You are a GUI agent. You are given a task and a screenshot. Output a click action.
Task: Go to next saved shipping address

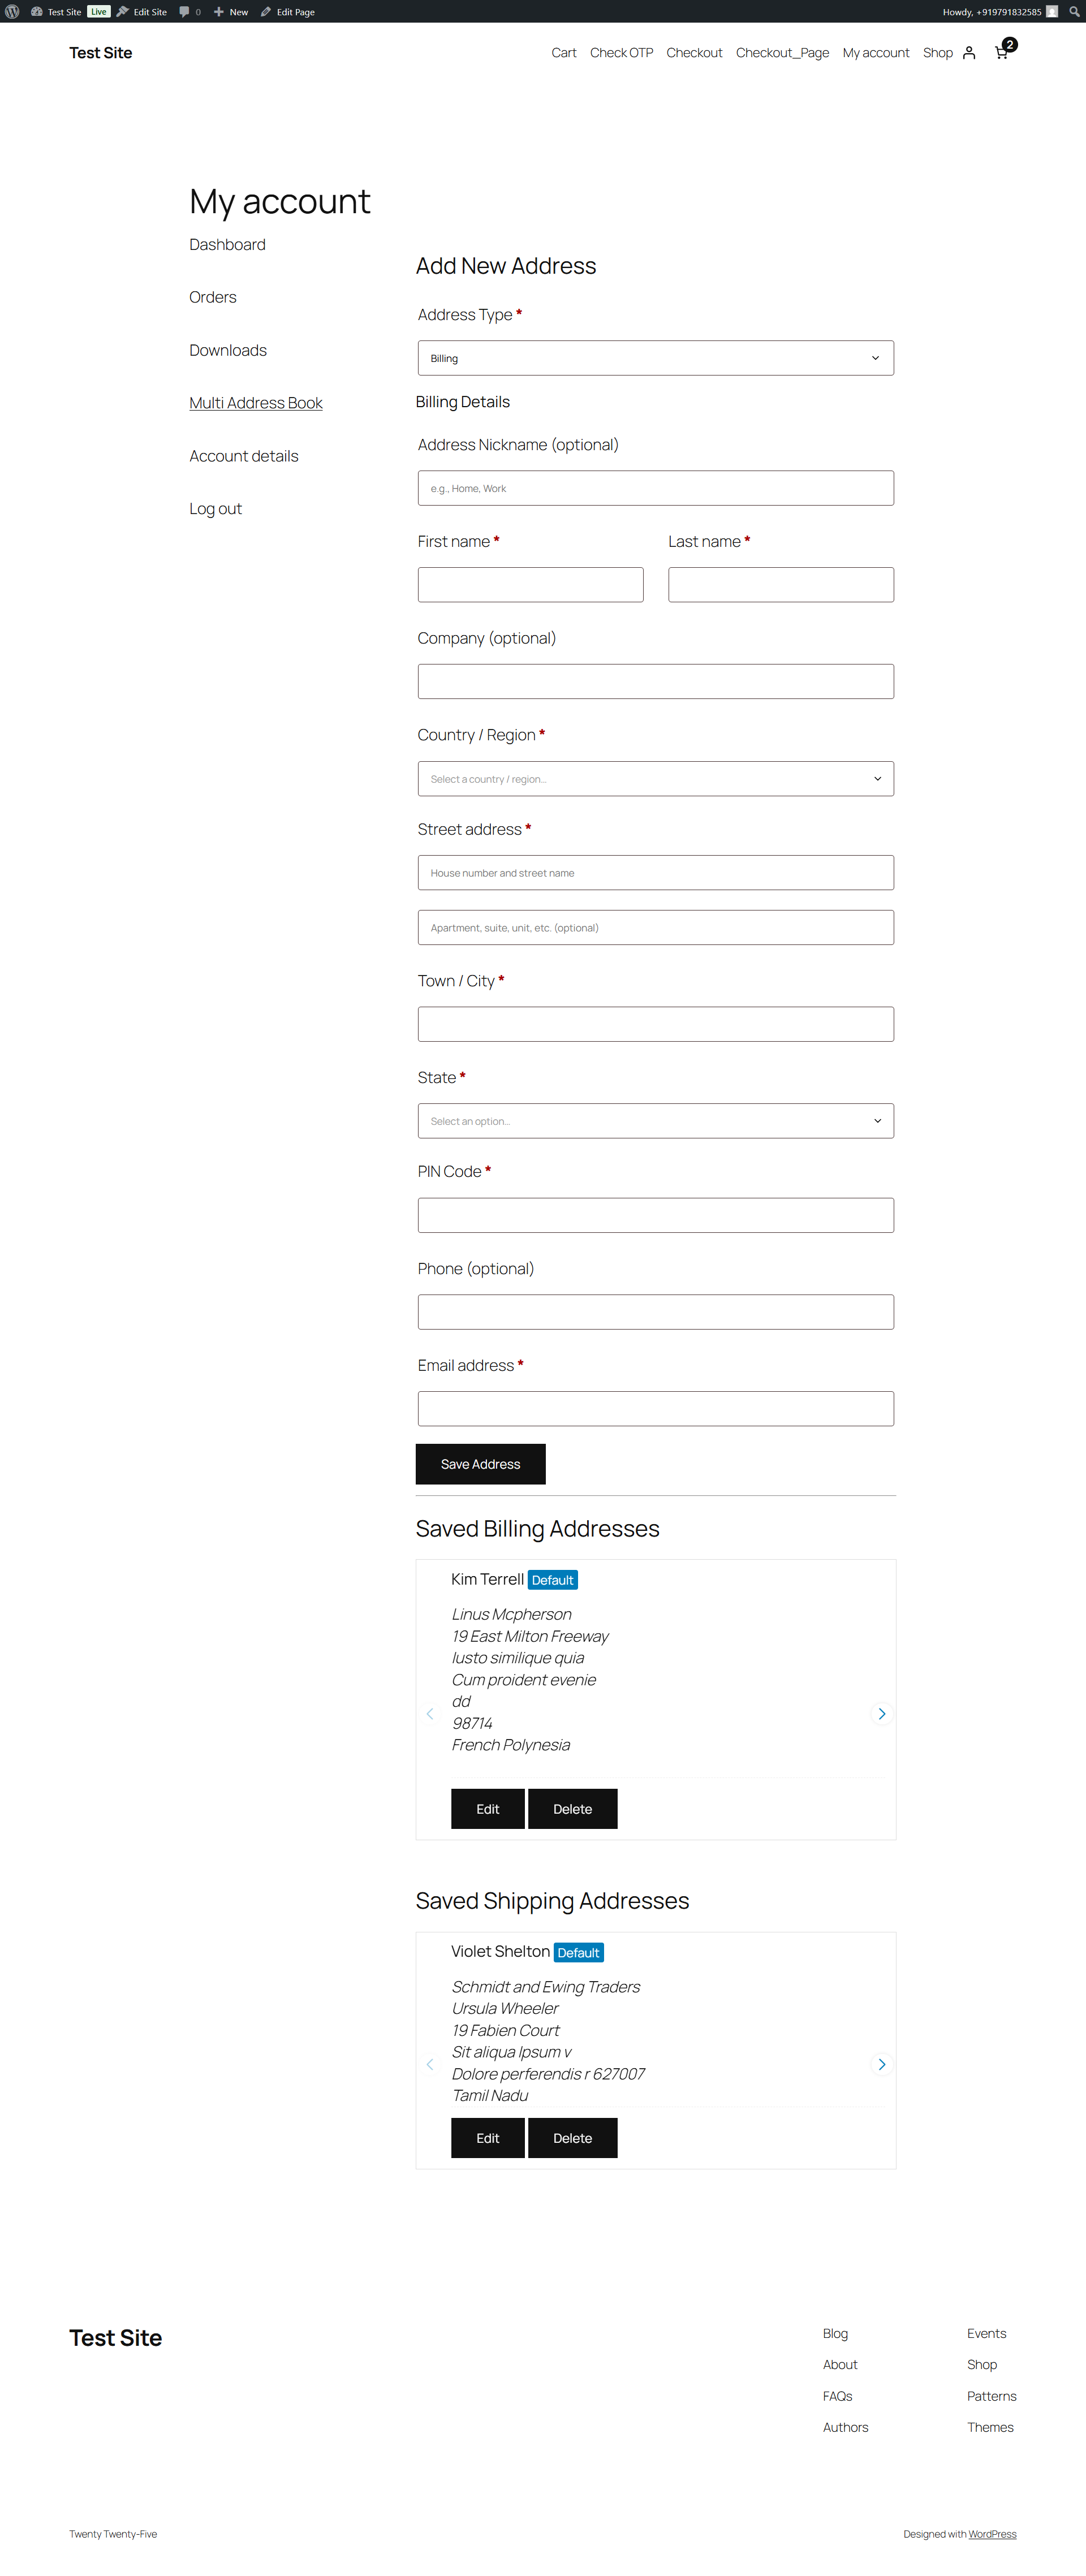click(x=881, y=2064)
